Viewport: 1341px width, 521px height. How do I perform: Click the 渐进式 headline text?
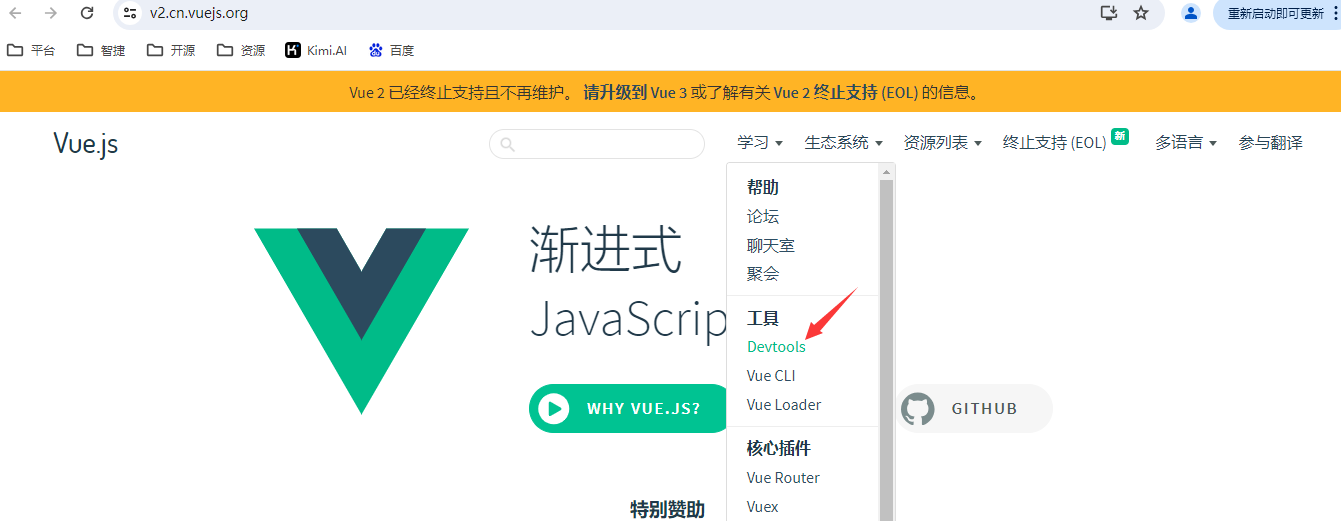point(606,249)
